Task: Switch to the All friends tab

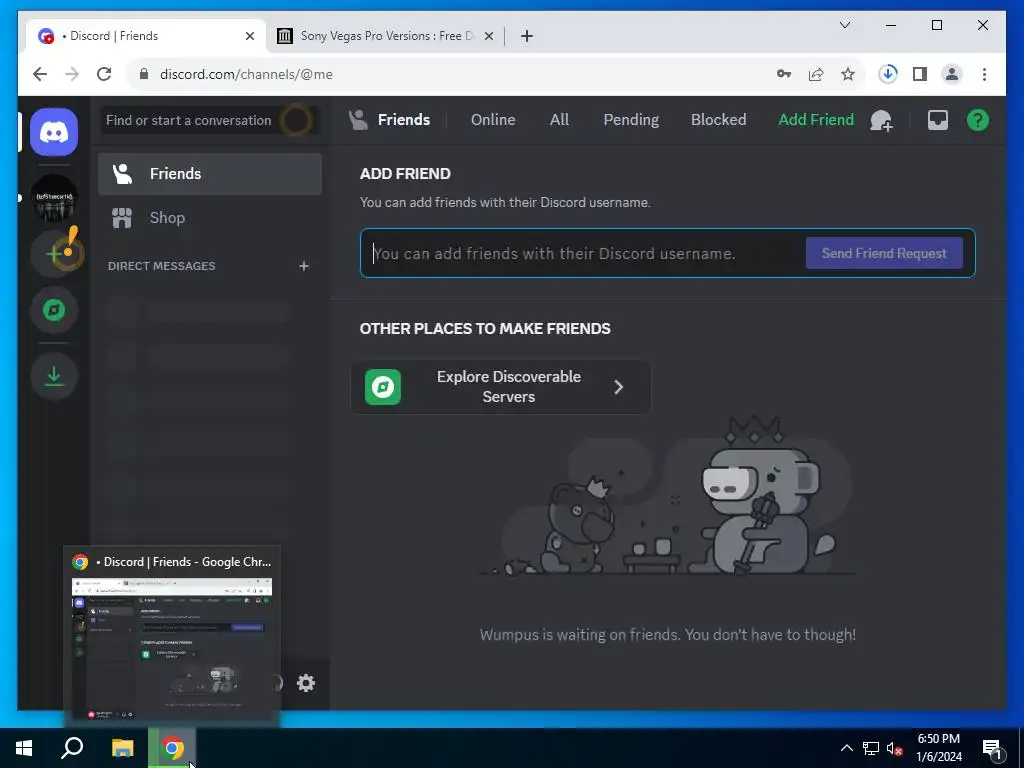Action: [x=559, y=120]
